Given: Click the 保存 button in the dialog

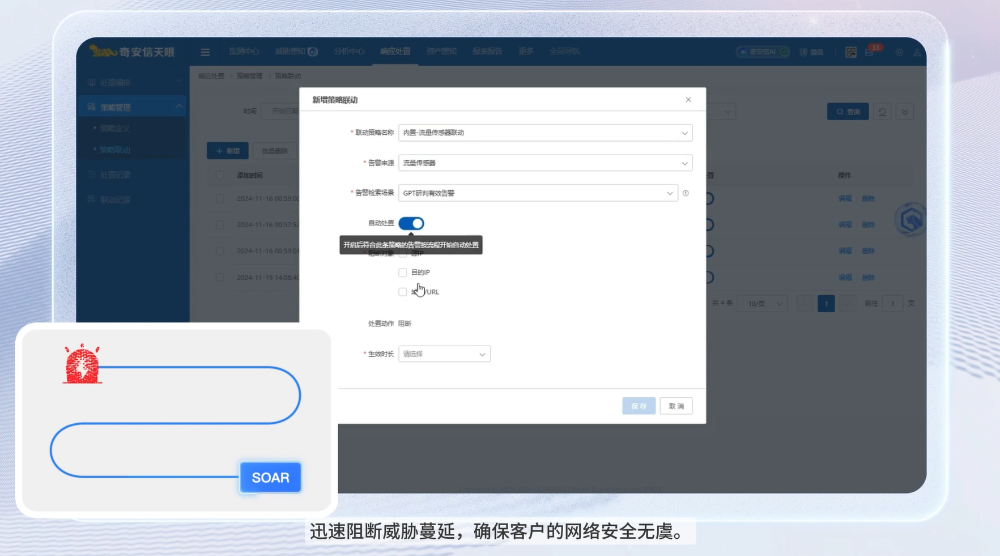Looking at the screenshot, I should (x=638, y=406).
